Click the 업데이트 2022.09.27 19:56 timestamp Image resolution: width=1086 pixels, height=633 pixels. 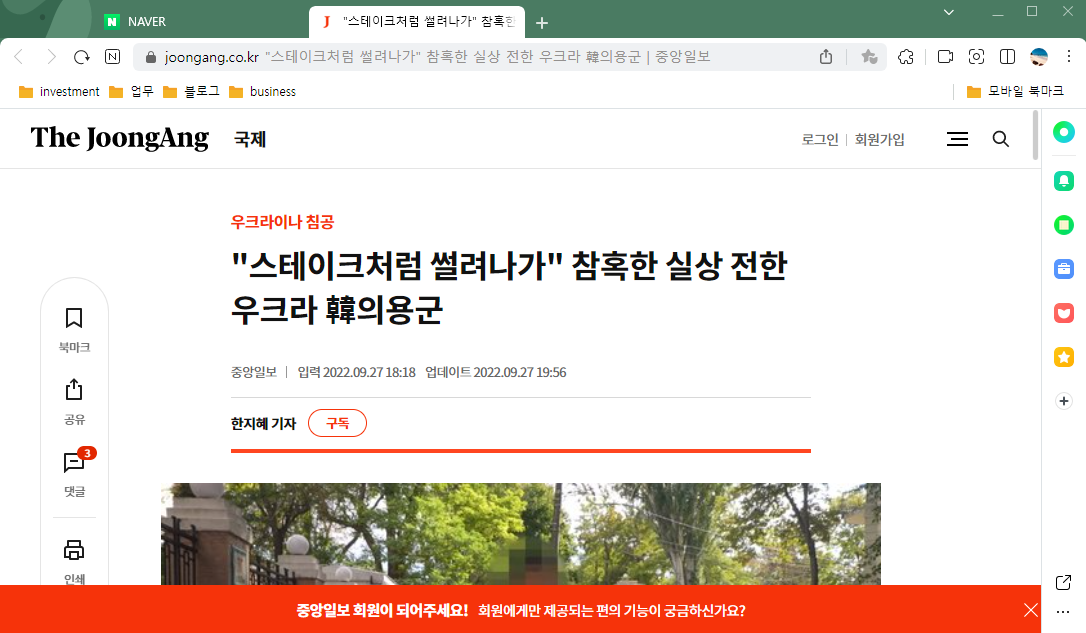click(x=496, y=373)
